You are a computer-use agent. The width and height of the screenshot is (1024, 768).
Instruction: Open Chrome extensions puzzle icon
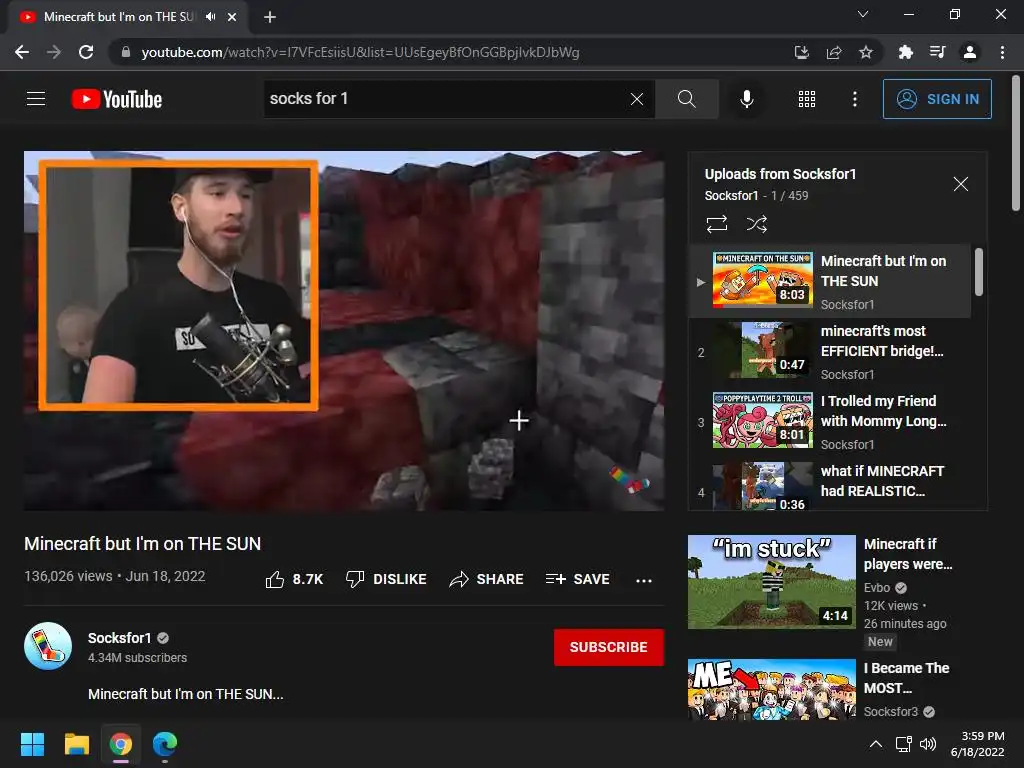point(905,52)
